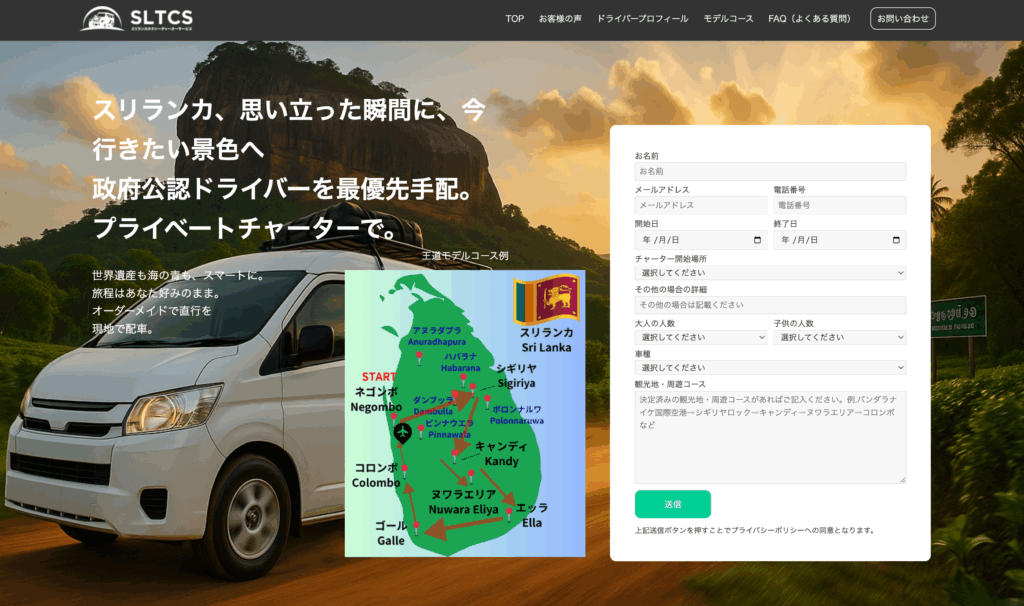Image resolution: width=1024 pixels, height=606 pixels.
Task: Open FAQ（よくある質問） page
Action: [x=809, y=19]
